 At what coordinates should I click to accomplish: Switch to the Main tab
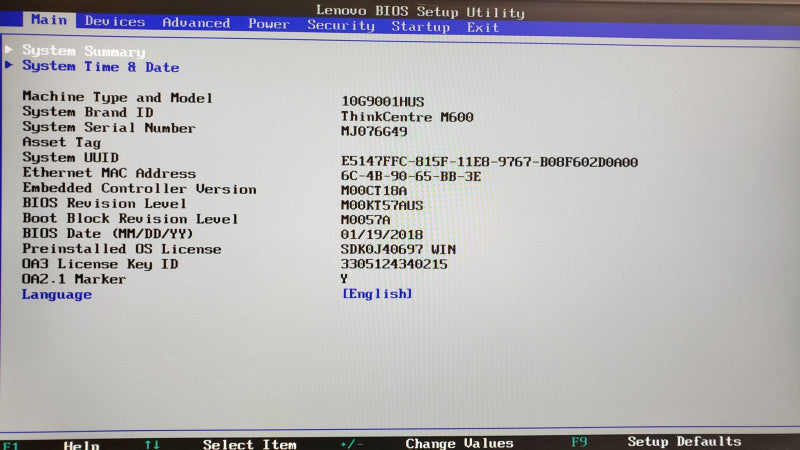[49, 20]
